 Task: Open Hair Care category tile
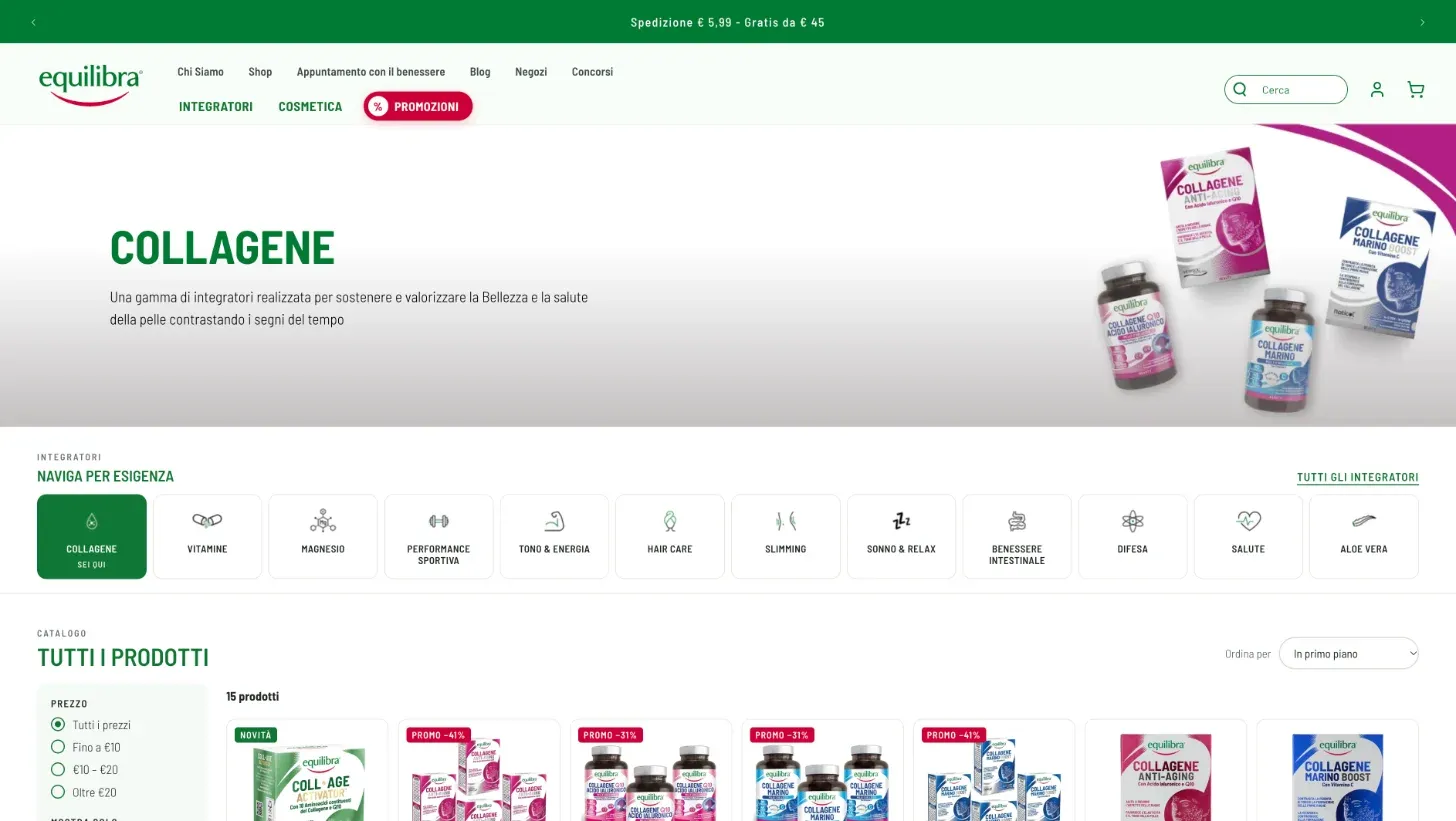pos(670,537)
